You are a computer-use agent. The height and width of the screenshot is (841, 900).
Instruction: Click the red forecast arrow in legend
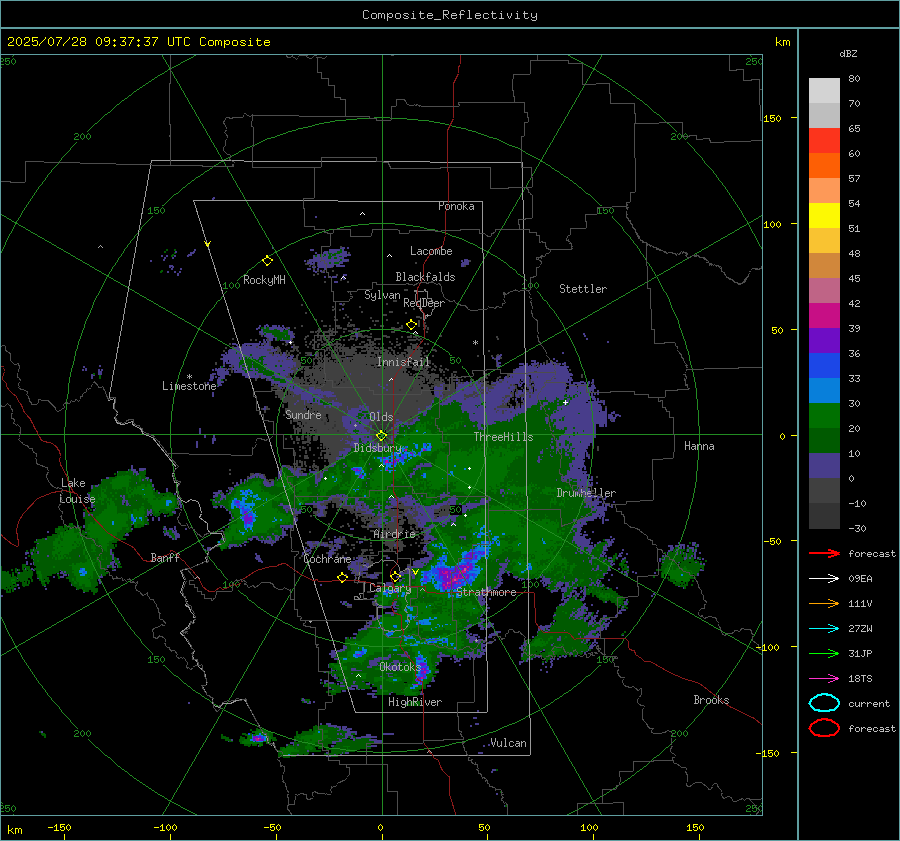[x=824, y=553]
